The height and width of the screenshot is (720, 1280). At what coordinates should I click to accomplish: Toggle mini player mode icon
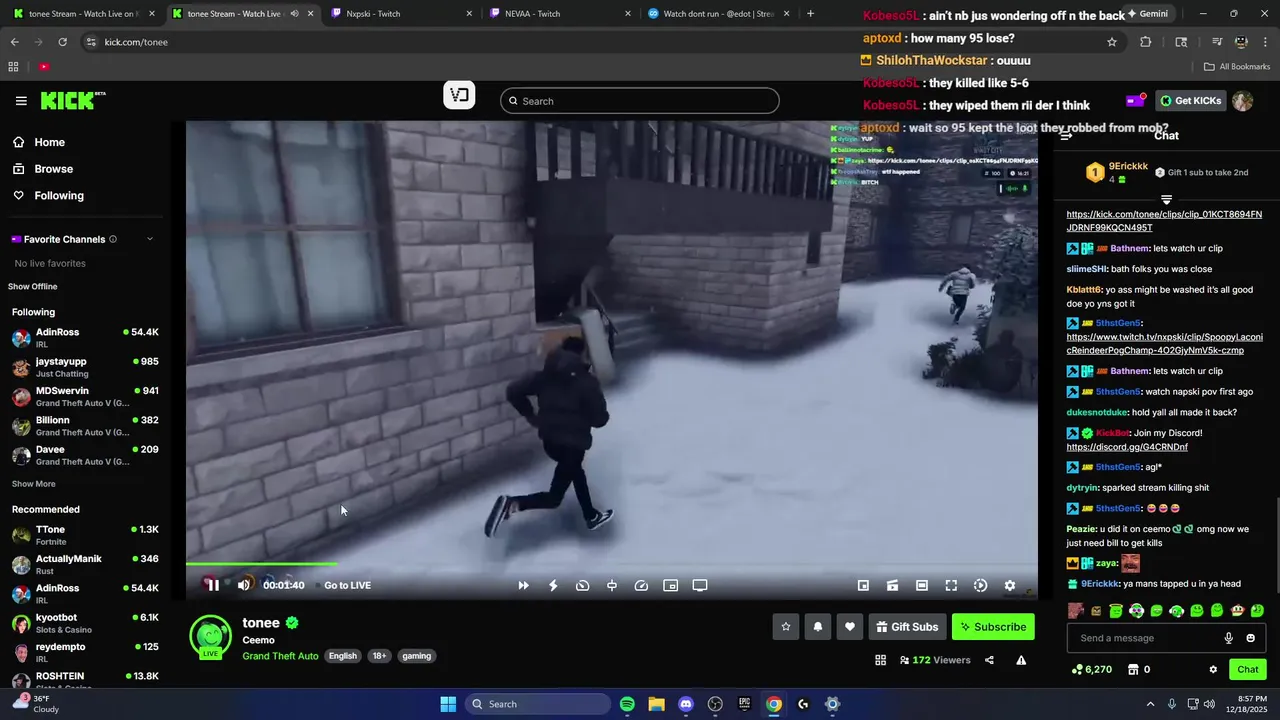863,585
